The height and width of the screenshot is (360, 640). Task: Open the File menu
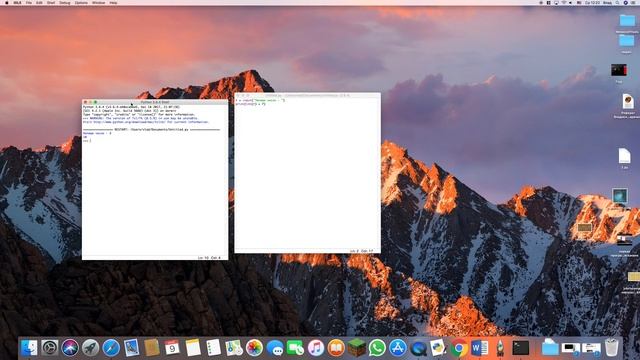point(29,2)
